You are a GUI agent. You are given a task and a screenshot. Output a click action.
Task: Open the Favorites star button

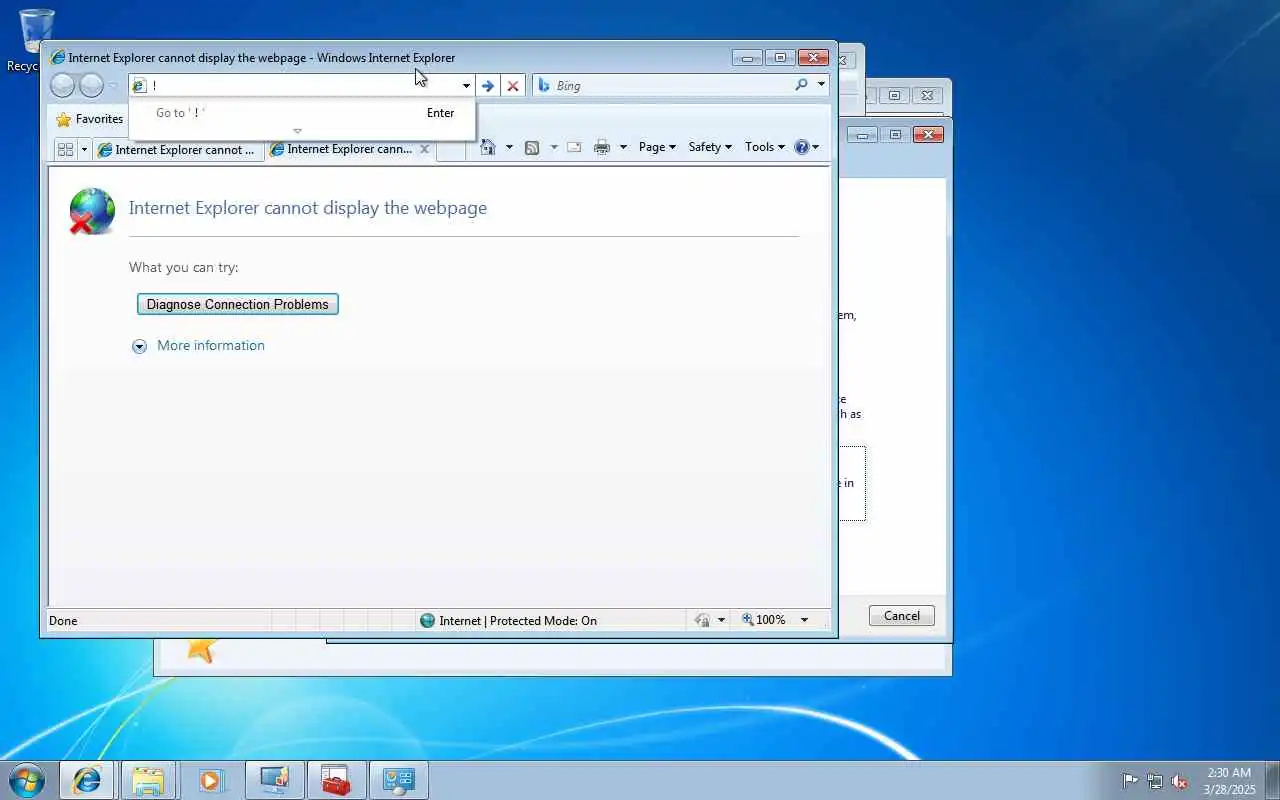(x=89, y=119)
